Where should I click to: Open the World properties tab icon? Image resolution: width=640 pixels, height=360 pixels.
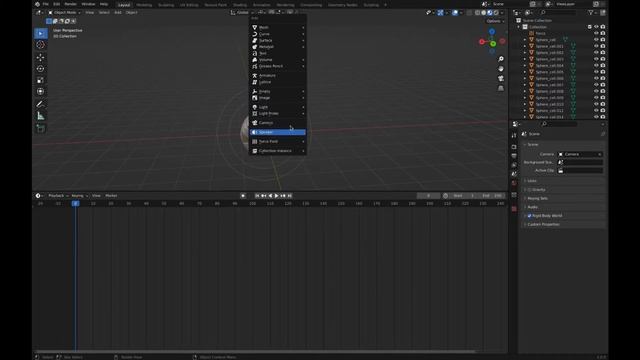coord(514,183)
